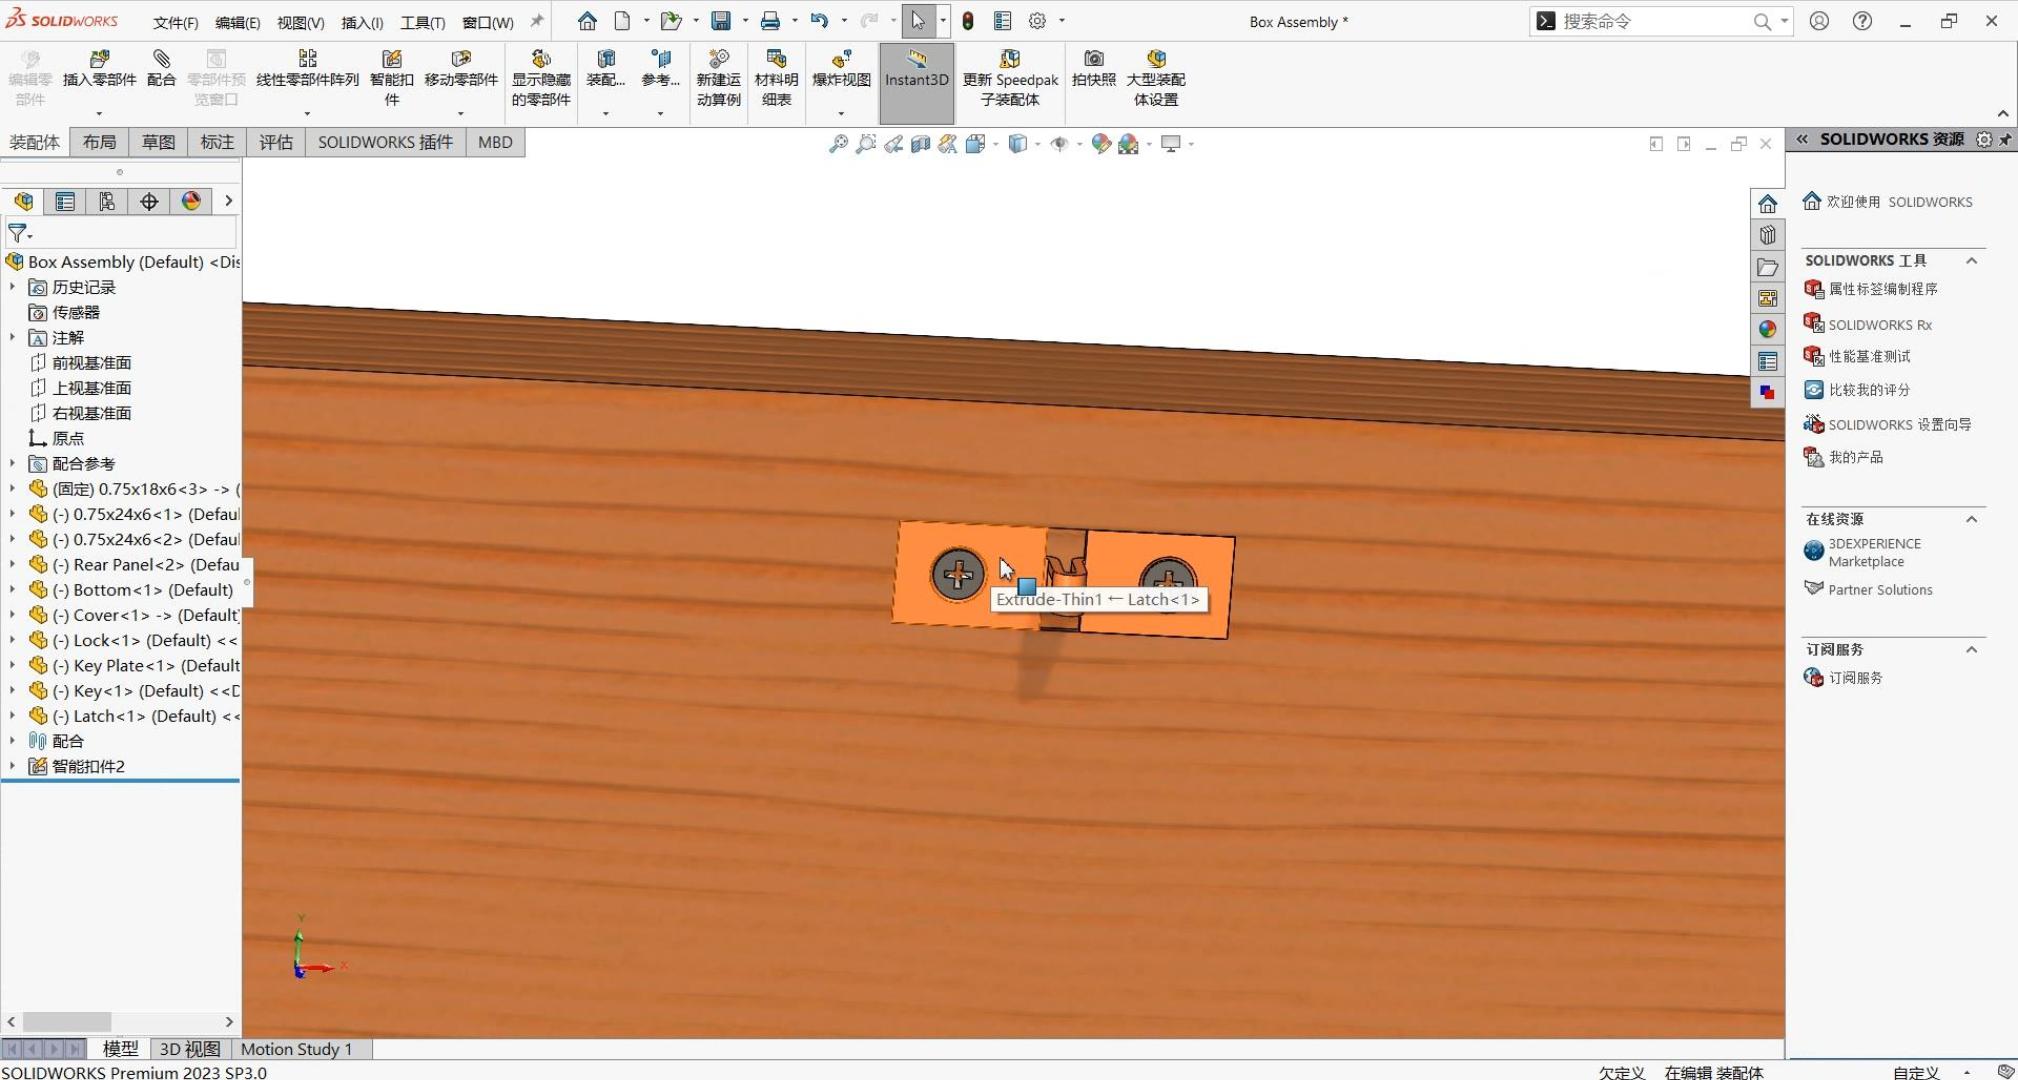
Task: Open the 工具(T) menu
Action: [x=422, y=22]
